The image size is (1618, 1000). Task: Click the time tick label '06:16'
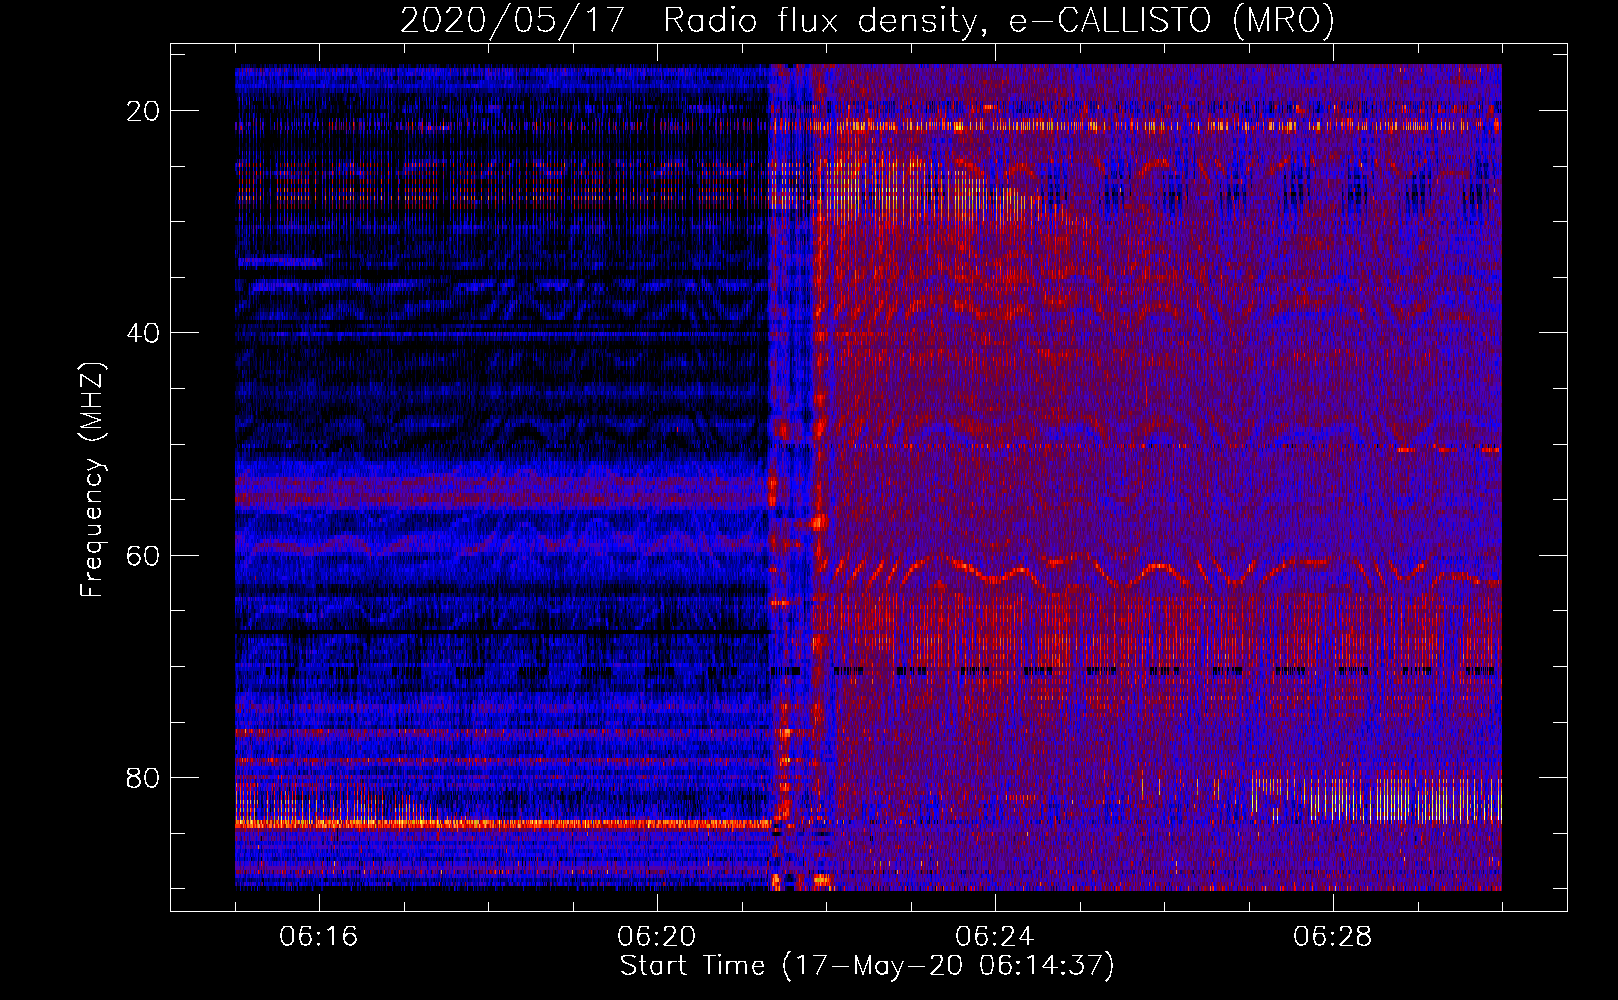[319, 937]
